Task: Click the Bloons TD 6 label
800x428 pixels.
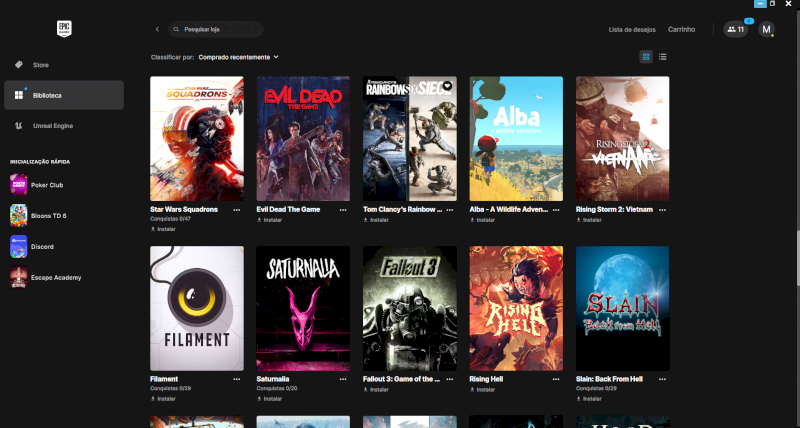Action: click(48, 215)
